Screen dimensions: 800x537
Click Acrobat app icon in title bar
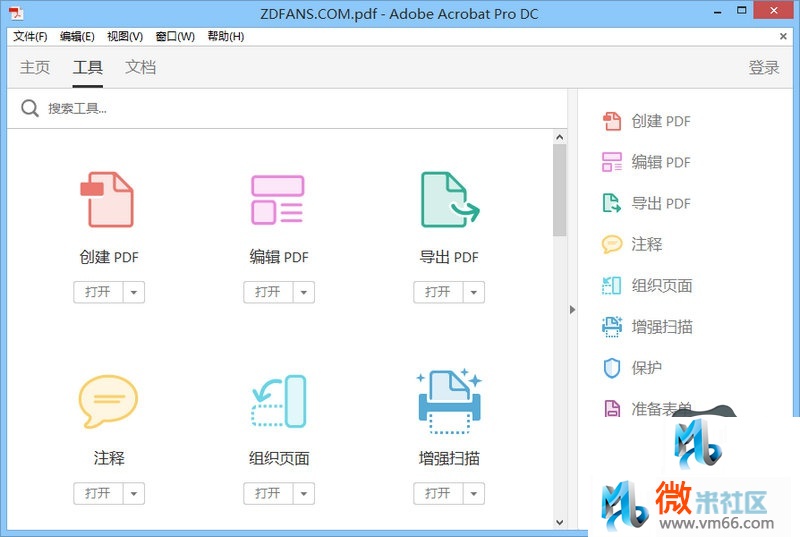pyautogui.click(x=16, y=13)
